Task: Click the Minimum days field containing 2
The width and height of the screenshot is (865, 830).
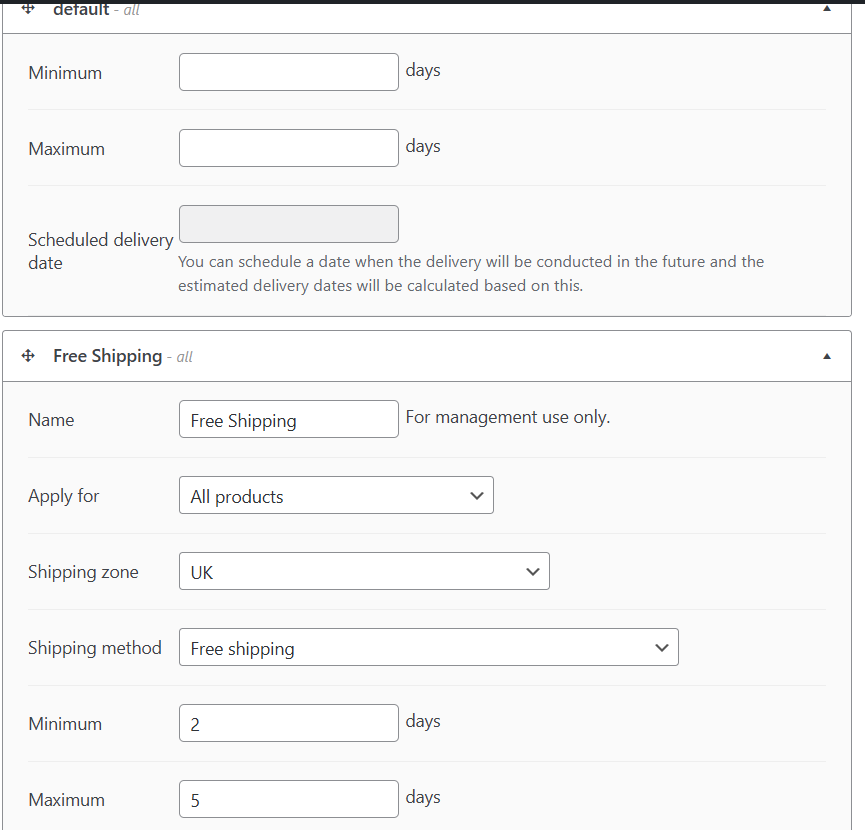Action: tap(288, 724)
